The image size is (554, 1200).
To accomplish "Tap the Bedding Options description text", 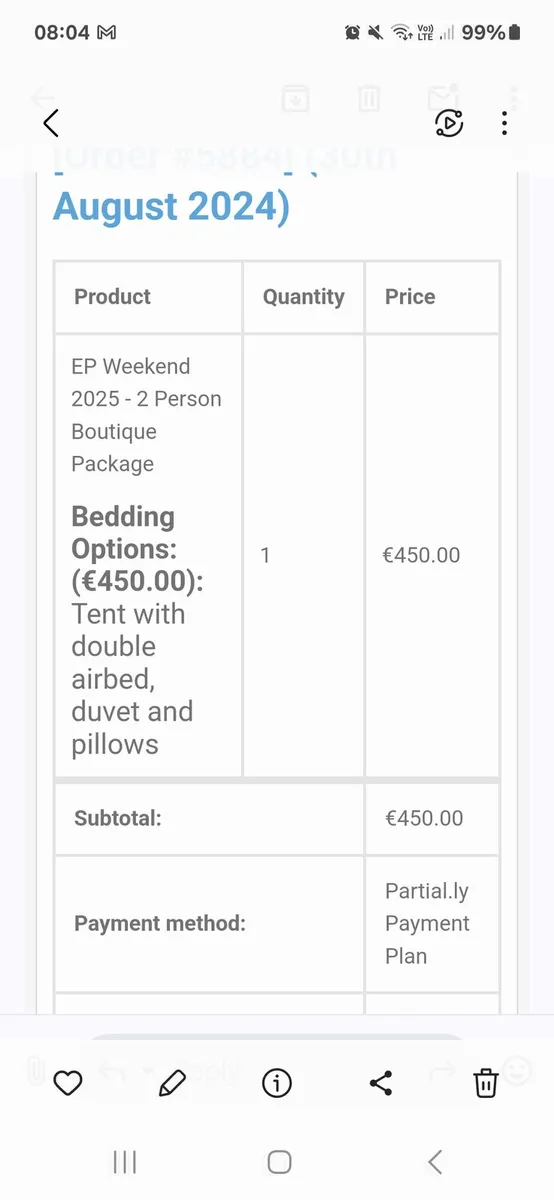I will click(132, 630).
